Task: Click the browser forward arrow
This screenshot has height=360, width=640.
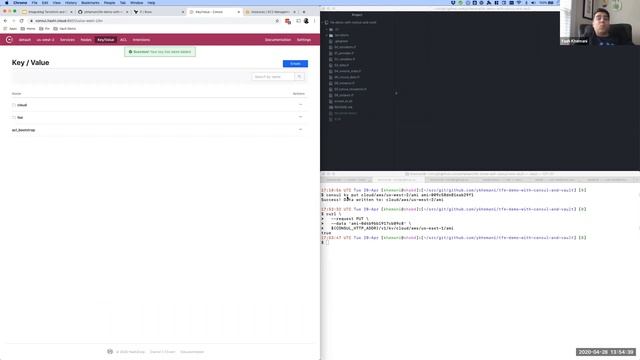Action: click(x=13, y=21)
